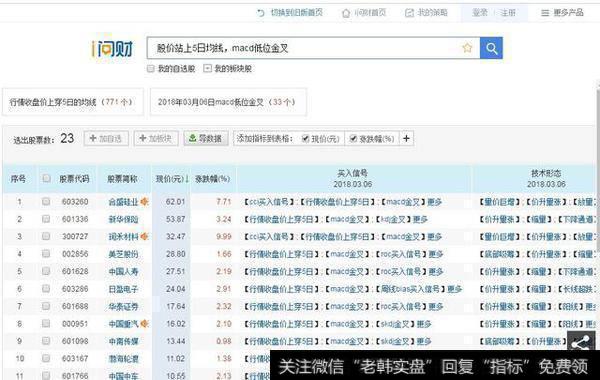
Task: Click the 注册 register link
Action: pos(508,13)
